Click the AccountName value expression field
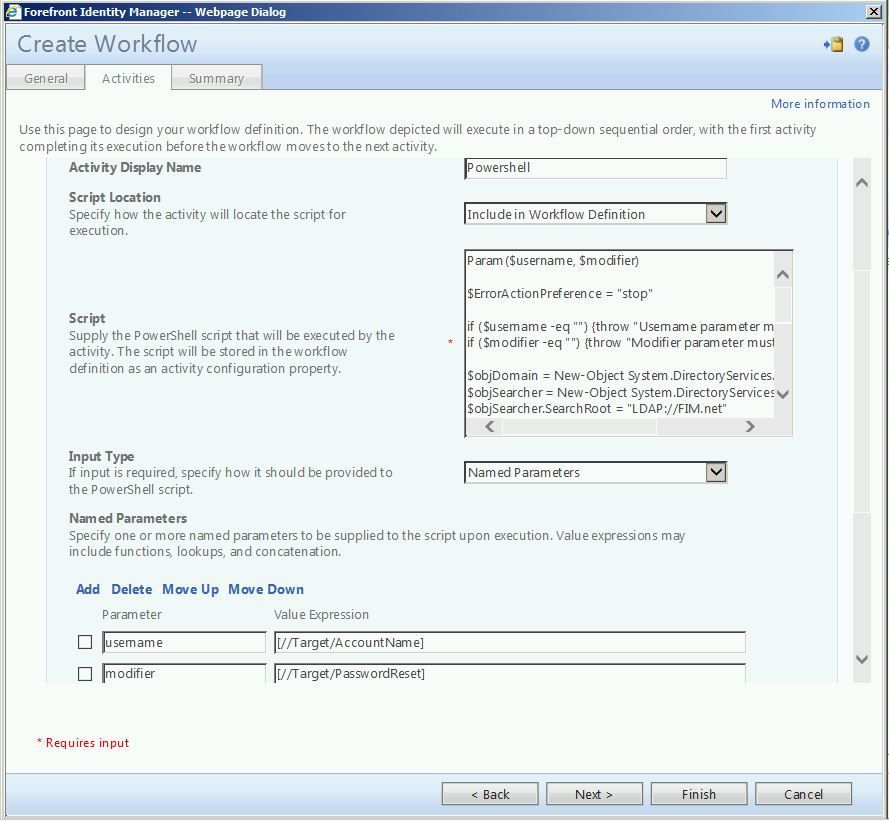The height and width of the screenshot is (821, 889). point(510,642)
